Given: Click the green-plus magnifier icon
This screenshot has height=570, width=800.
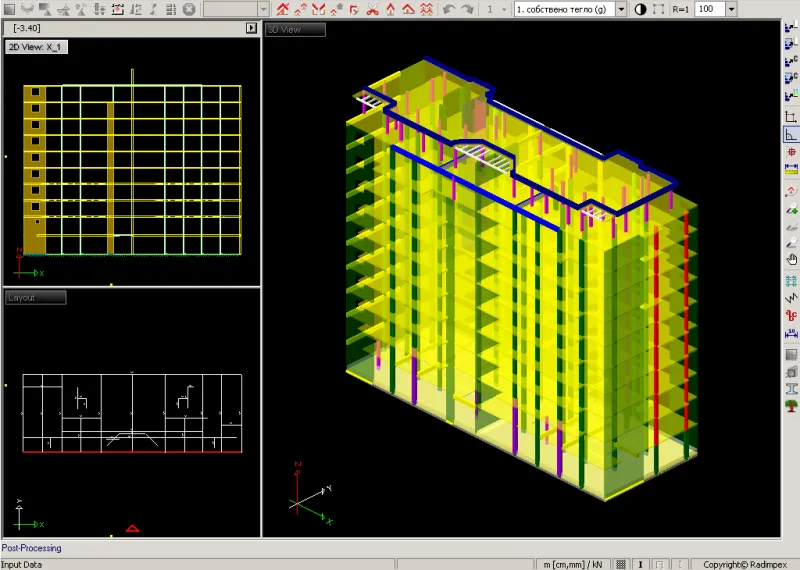Looking at the screenshot, I should pyautogui.click(x=791, y=208).
